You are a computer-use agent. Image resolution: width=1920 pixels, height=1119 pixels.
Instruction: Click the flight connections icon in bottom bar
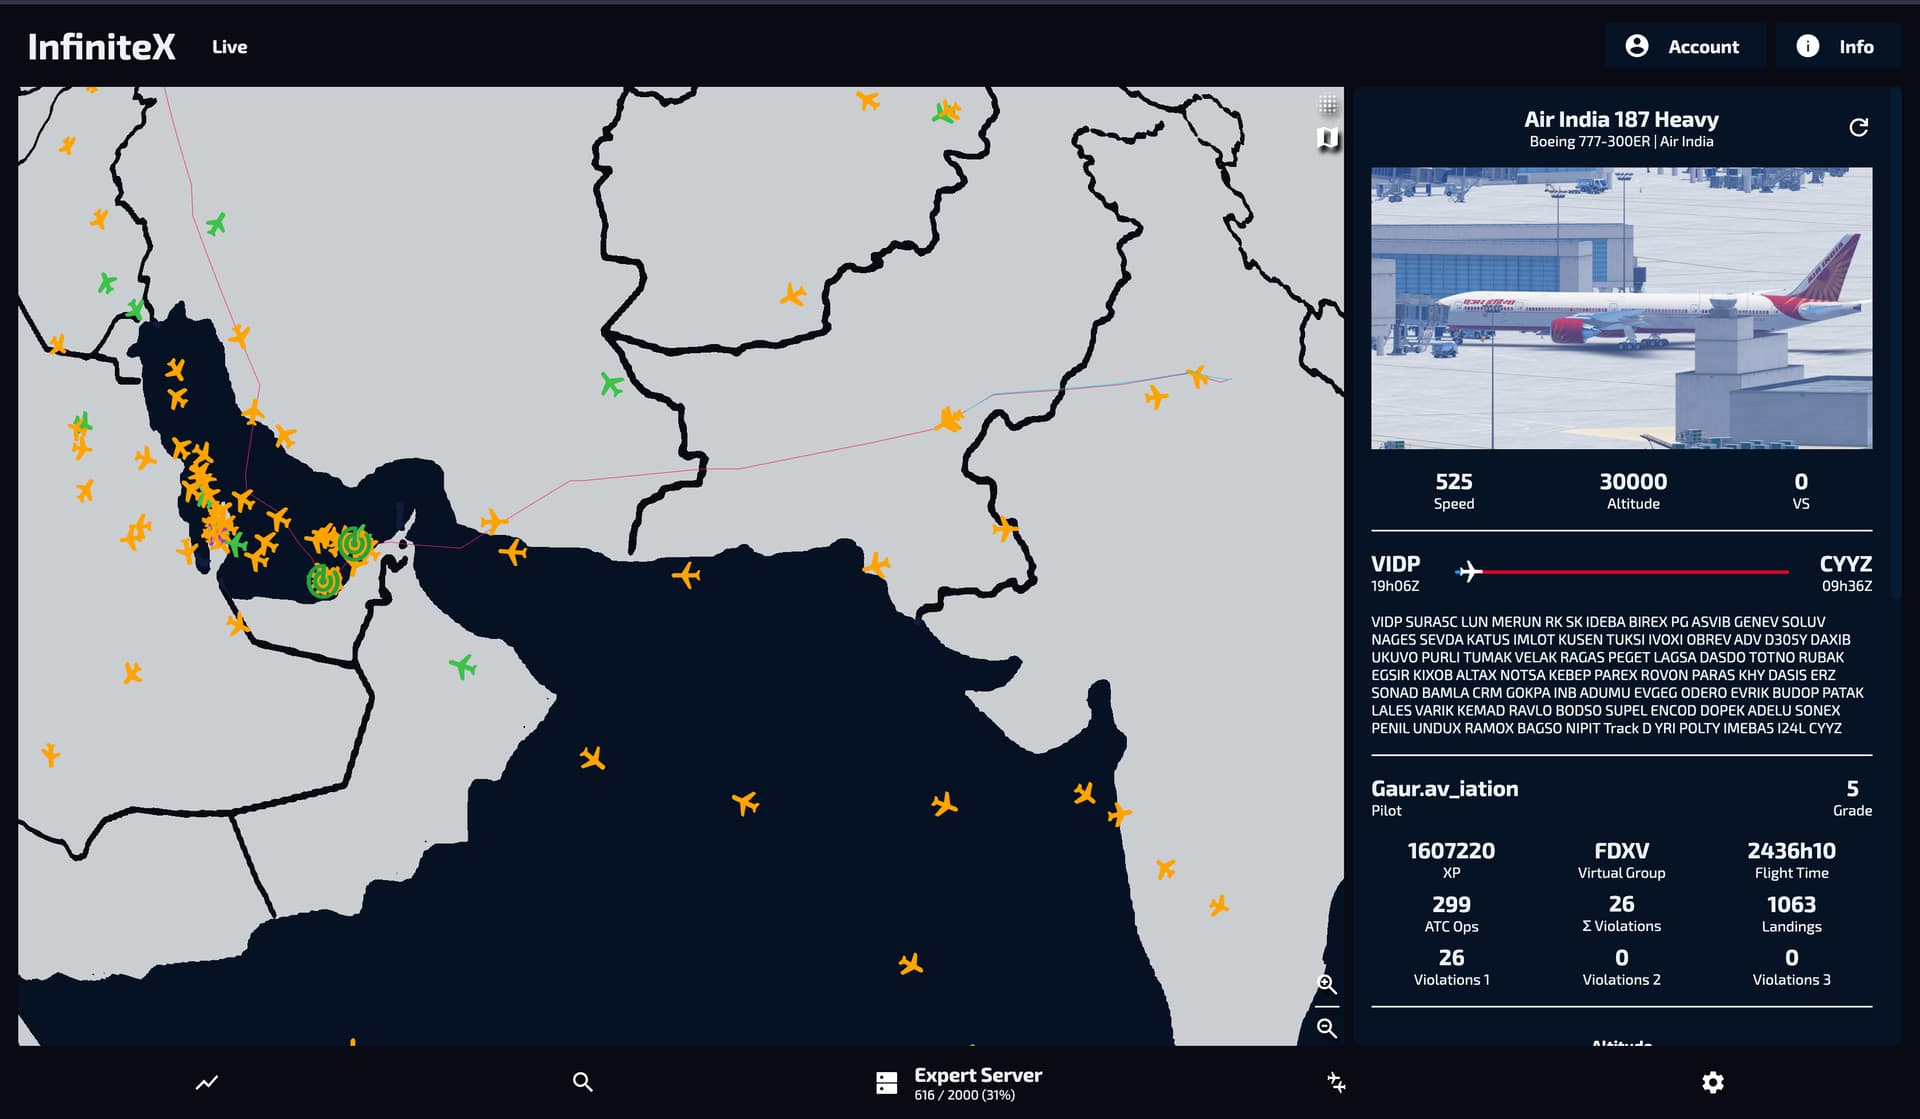(x=1336, y=1082)
